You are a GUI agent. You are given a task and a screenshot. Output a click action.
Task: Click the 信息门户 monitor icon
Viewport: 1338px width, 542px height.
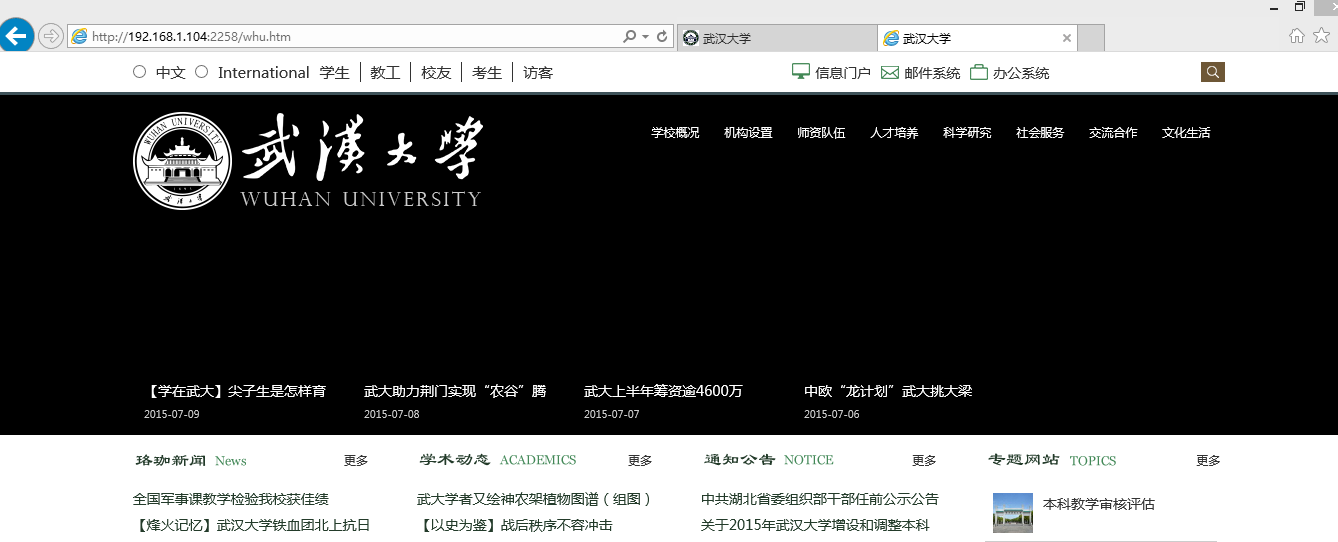800,72
